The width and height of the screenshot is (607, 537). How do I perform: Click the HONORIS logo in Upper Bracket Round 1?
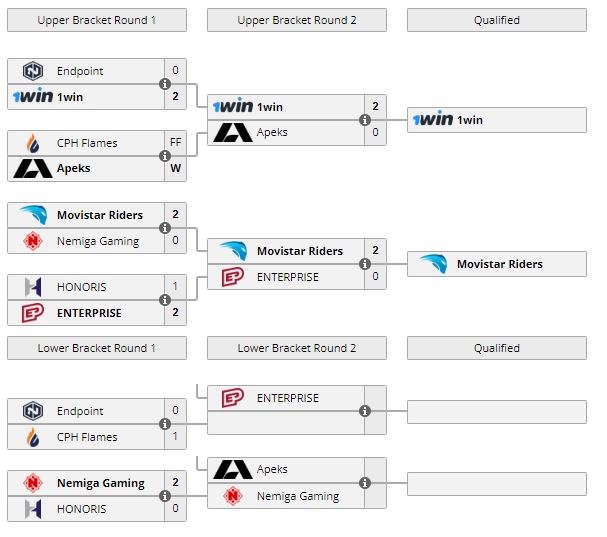tap(33, 287)
